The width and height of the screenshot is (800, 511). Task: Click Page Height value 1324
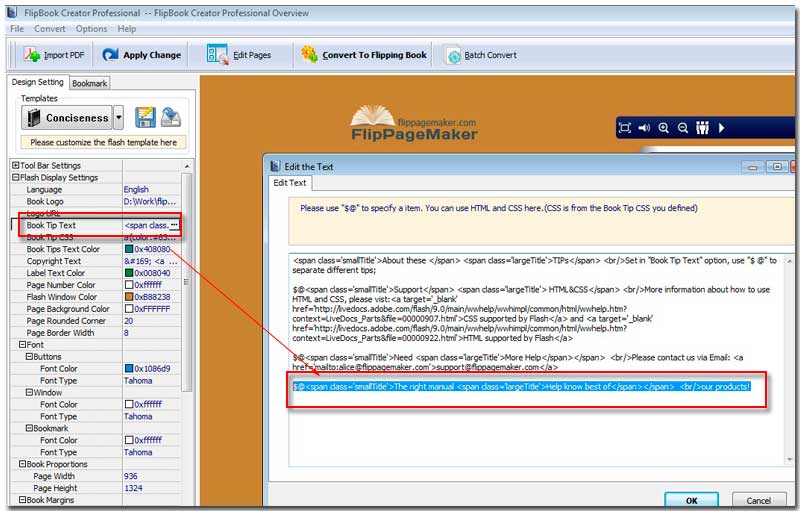(x=133, y=488)
